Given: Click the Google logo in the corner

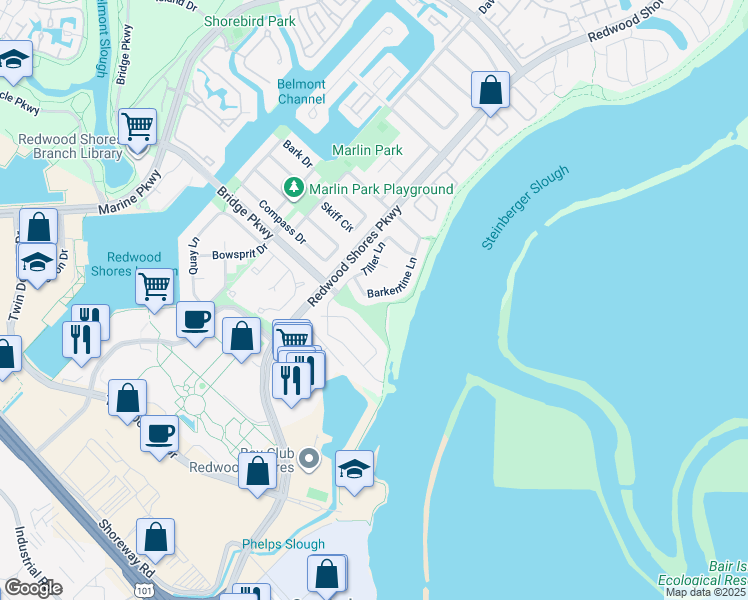Looking at the screenshot, I should coord(33,588).
